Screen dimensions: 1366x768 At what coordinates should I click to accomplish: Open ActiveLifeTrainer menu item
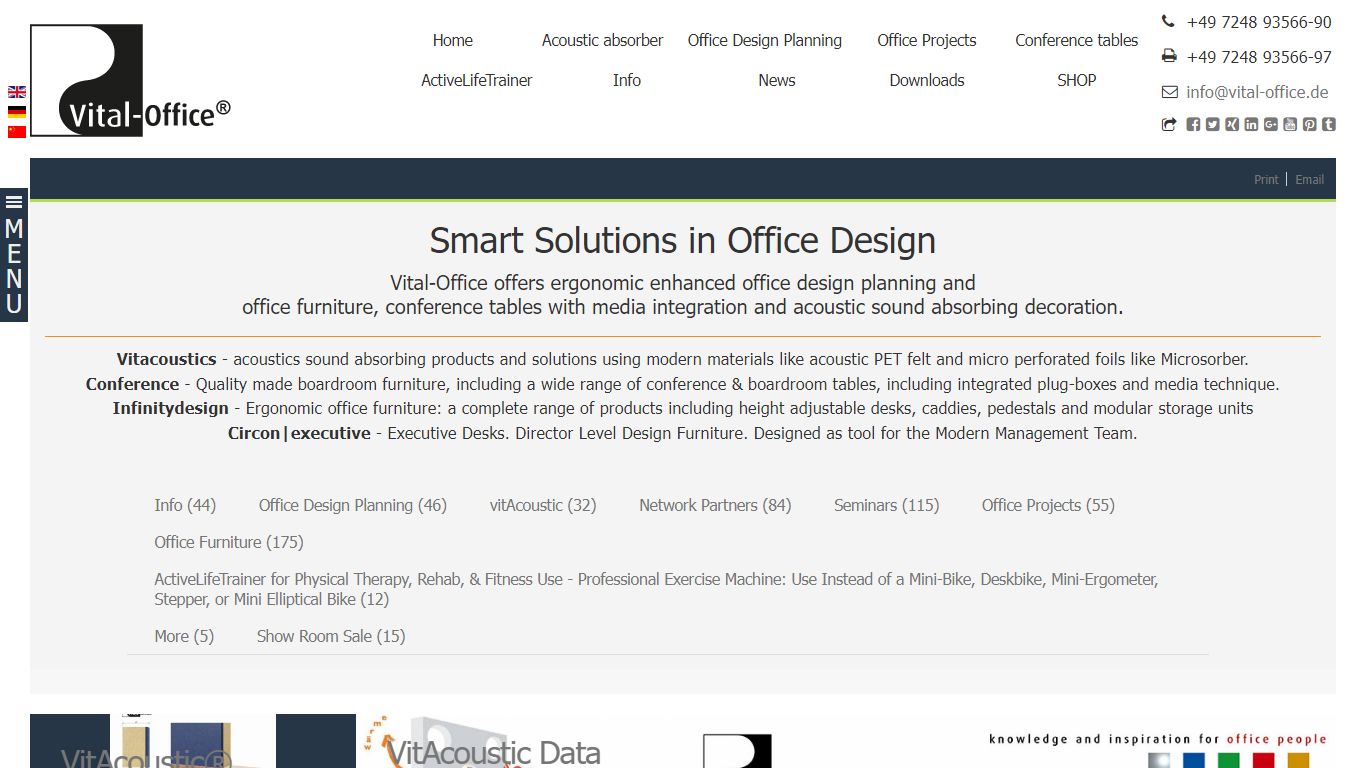coord(477,80)
